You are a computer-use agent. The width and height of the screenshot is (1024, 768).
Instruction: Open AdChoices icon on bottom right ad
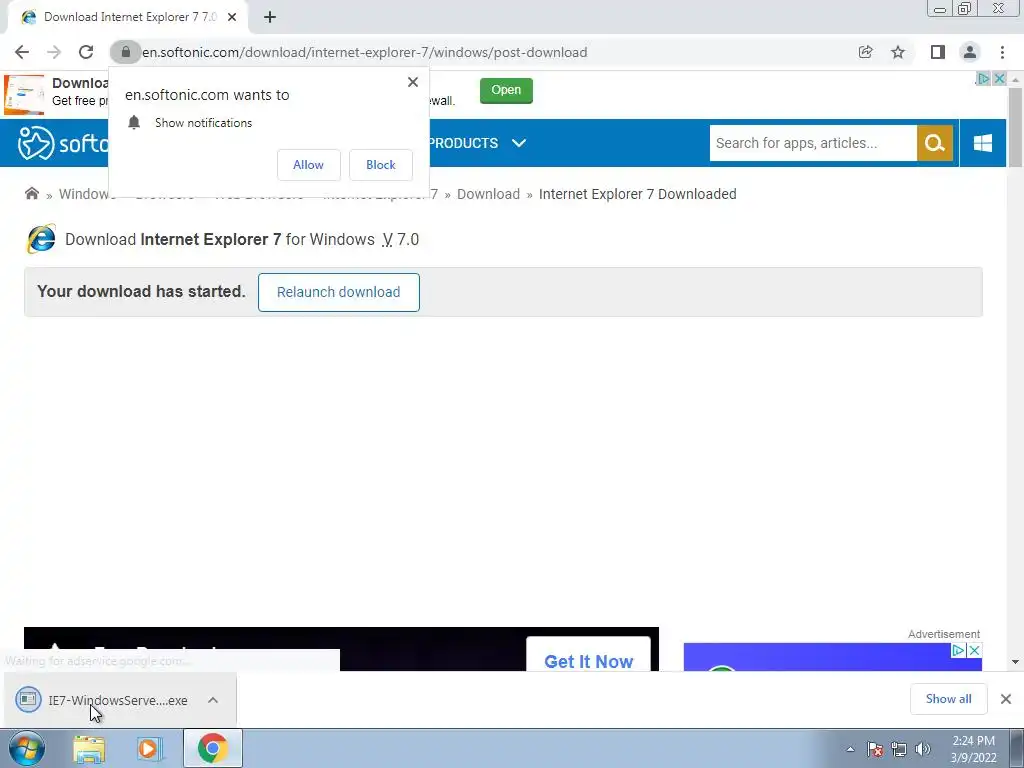point(958,650)
